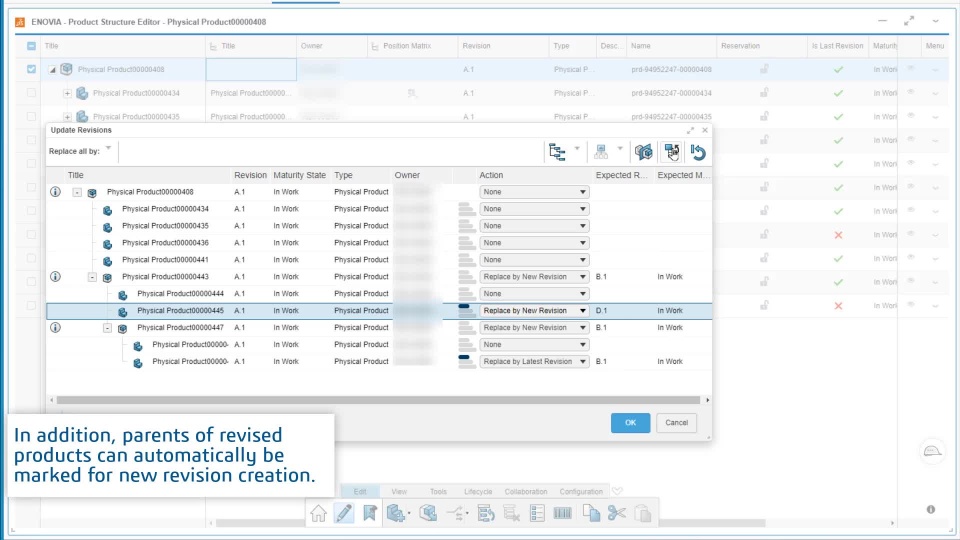Select the Physical Product00000444 row in the dialog
The image size is (960, 540).
point(379,294)
